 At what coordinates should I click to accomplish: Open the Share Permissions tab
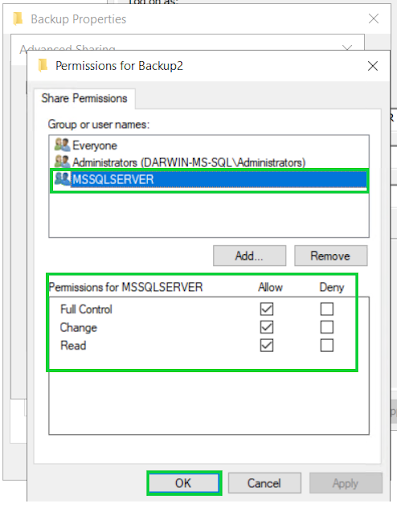click(x=84, y=98)
